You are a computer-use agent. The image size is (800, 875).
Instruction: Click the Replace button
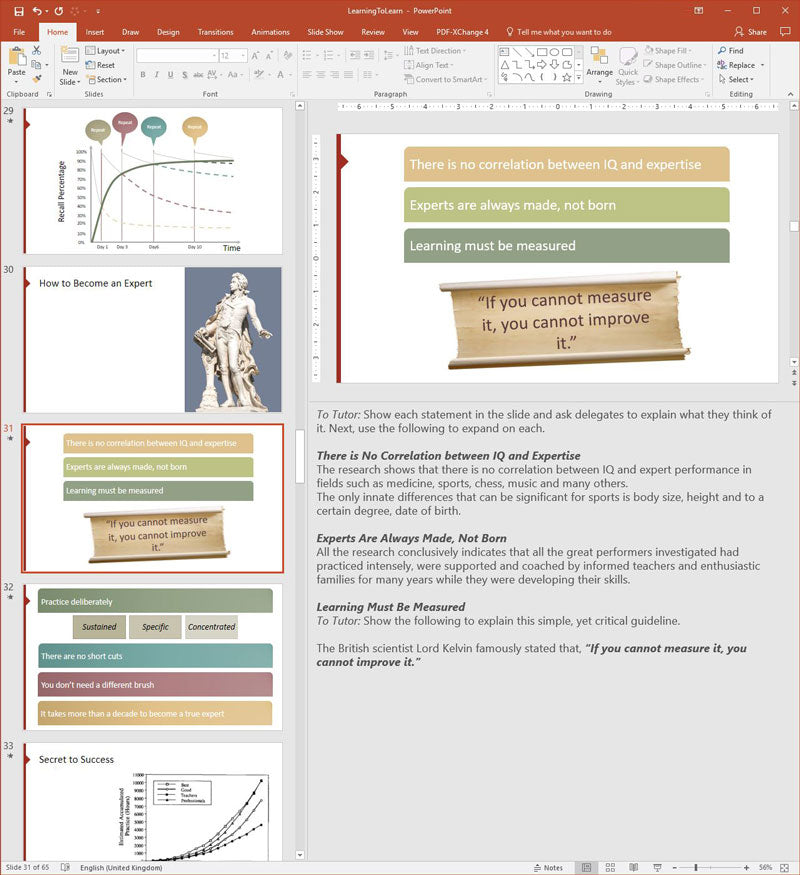tap(736, 65)
